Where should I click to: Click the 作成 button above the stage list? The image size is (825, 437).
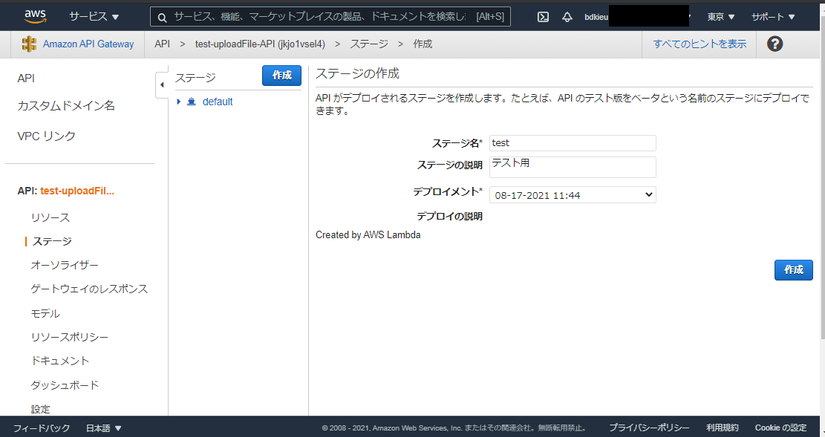coord(281,75)
